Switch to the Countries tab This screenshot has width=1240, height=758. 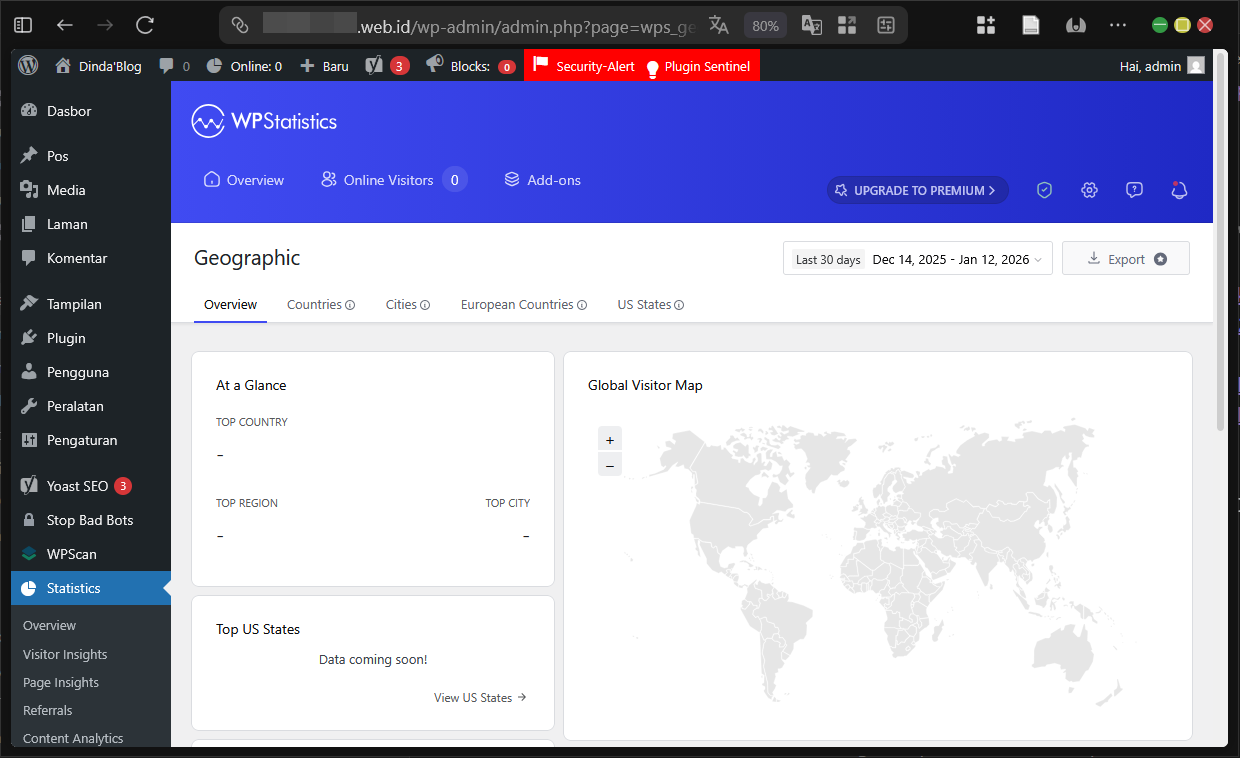click(x=315, y=304)
